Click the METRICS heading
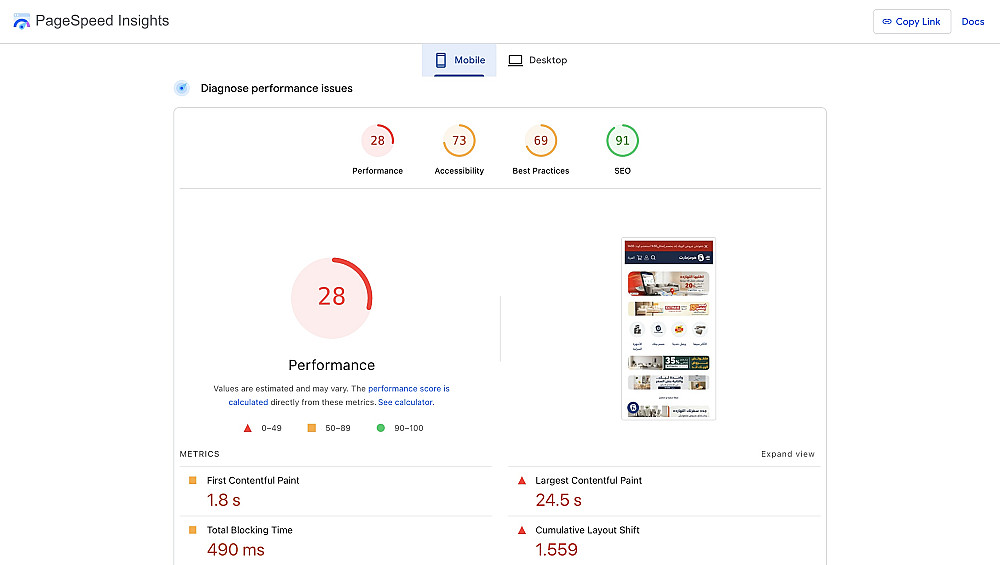This screenshot has height=565, width=1000. pyautogui.click(x=199, y=454)
